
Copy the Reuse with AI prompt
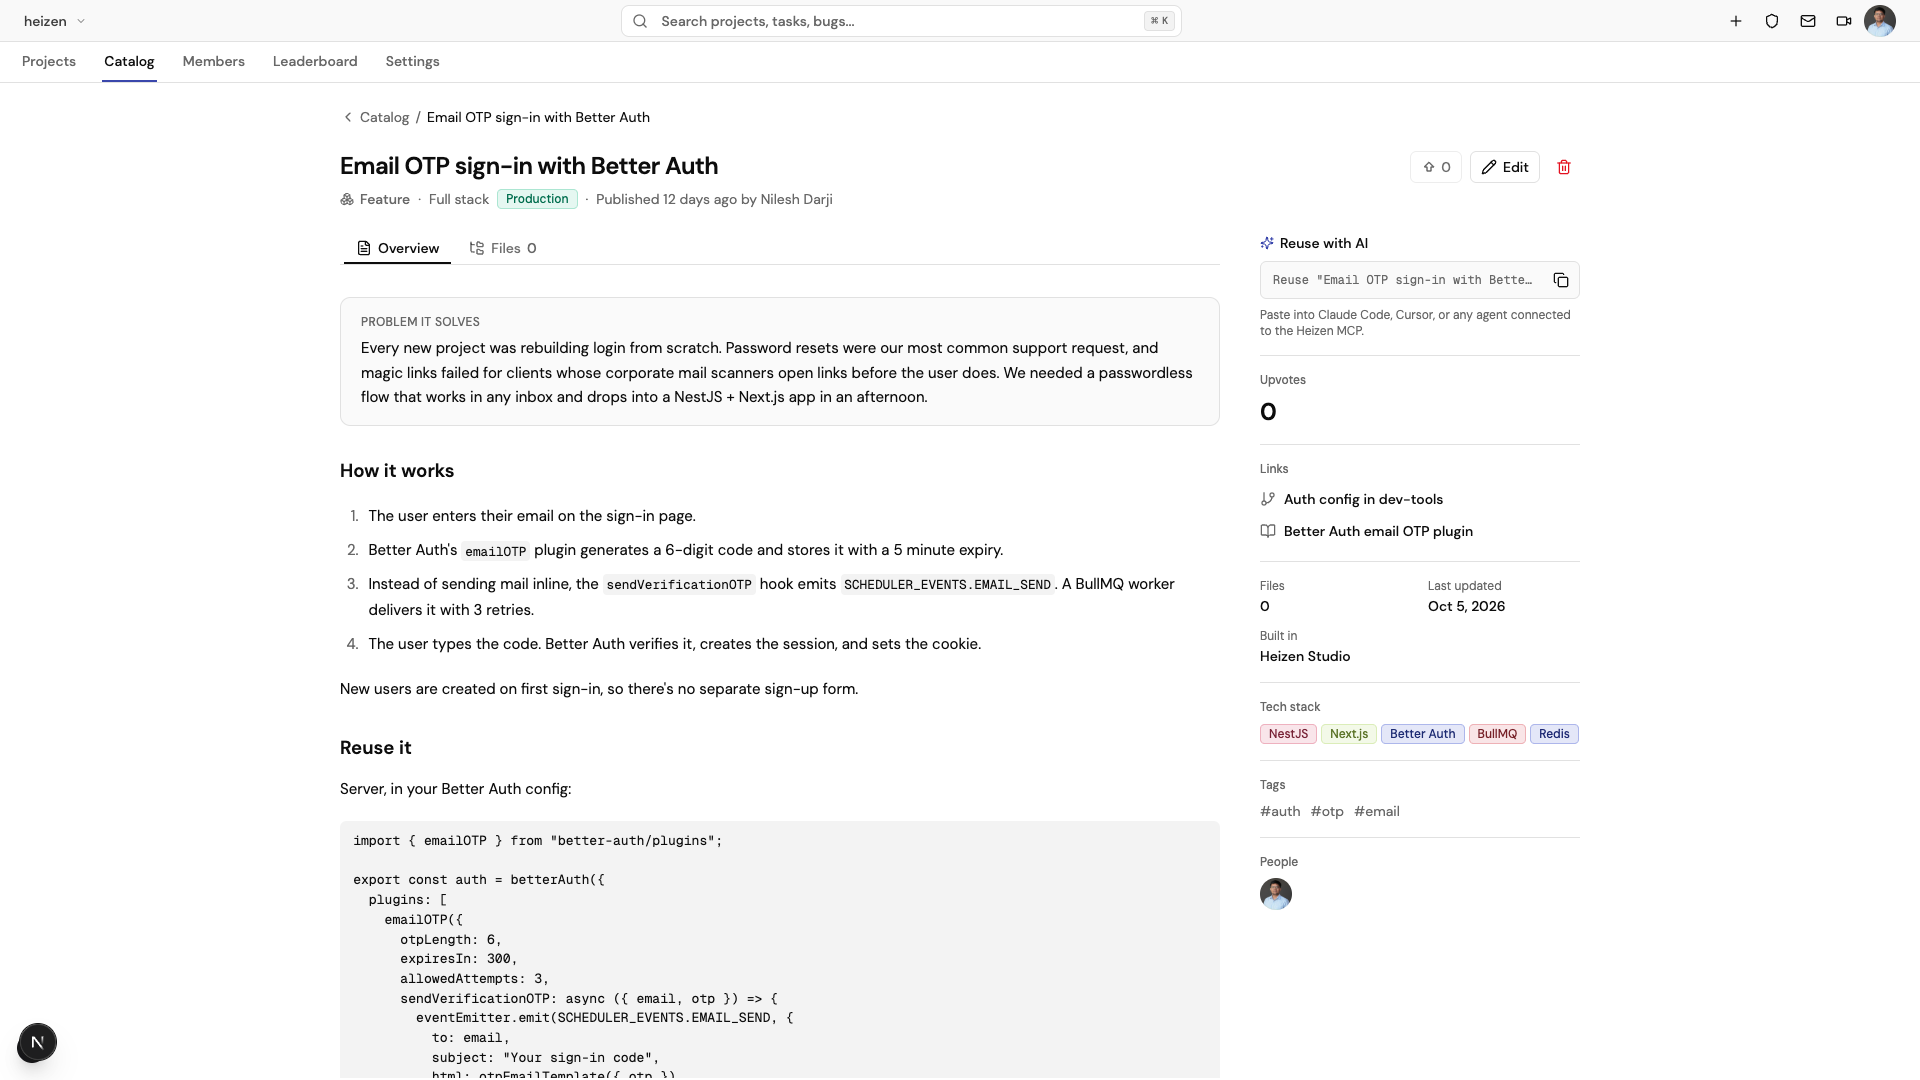pyautogui.click(x=1561, y=280)
